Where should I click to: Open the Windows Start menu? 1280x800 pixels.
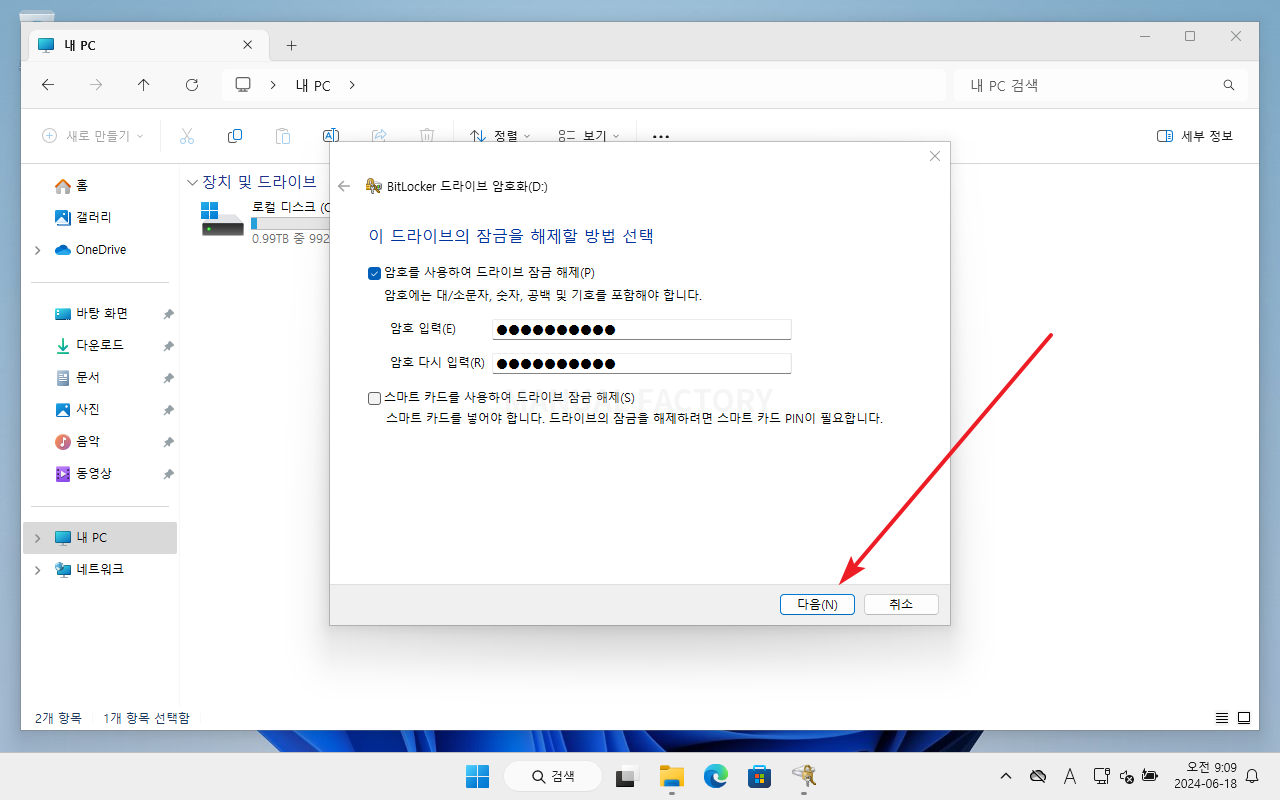478,776
